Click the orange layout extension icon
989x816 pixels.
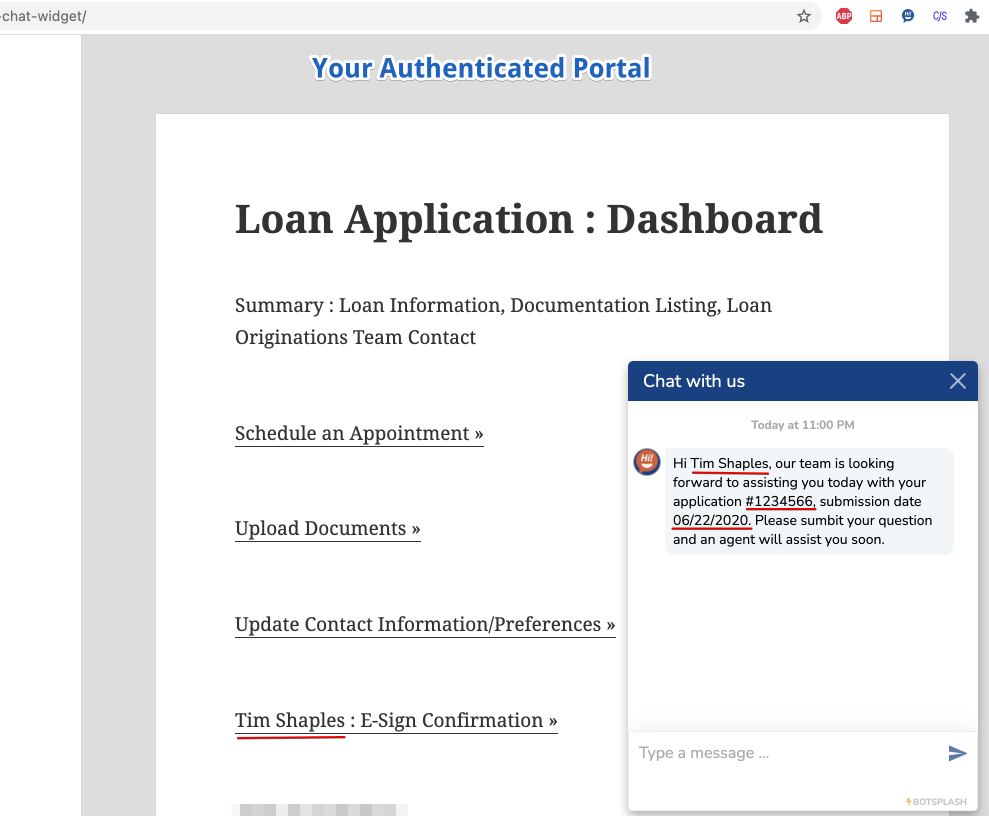click(x=876, y=16)
